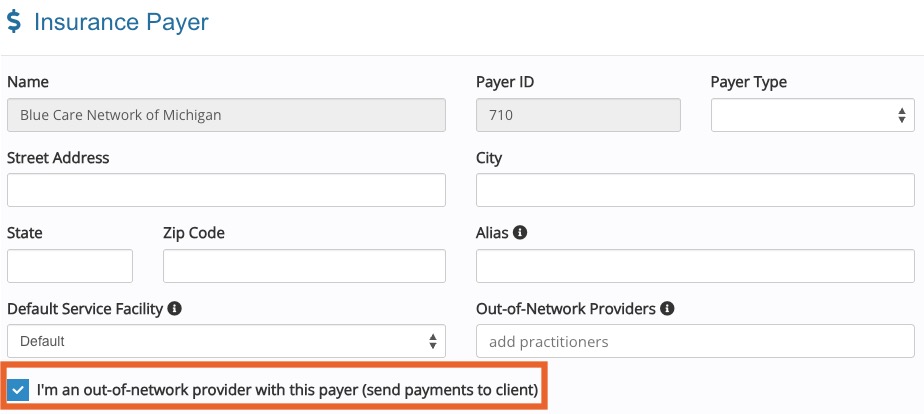The image size is (924, 414).
Task: Open the Payer Type dropdown
Action: pos(813,115)
